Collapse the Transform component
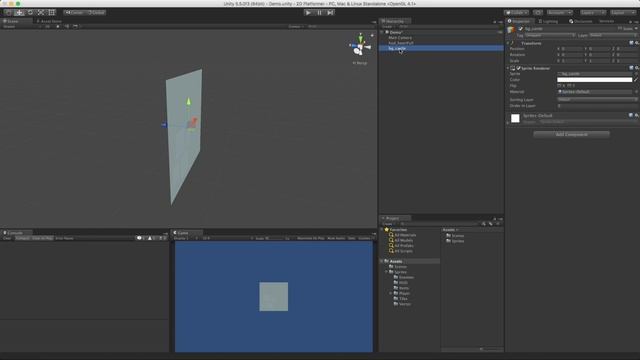 (508, 43)
